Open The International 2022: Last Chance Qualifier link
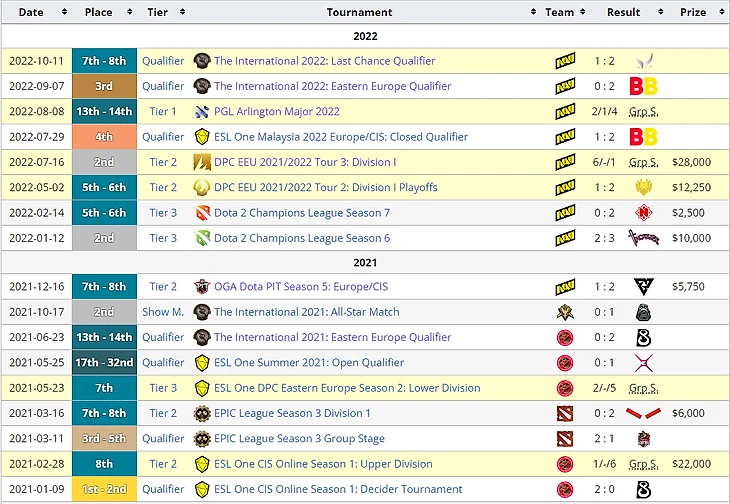This screenshot has width=730, height=504. (324, 61)
